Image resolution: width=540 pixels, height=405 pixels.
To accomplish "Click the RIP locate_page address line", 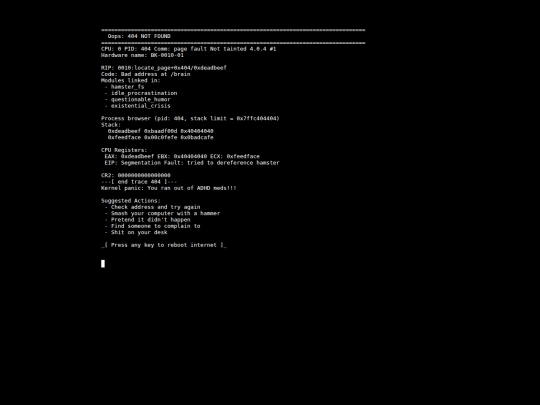I will click(164, 68).
